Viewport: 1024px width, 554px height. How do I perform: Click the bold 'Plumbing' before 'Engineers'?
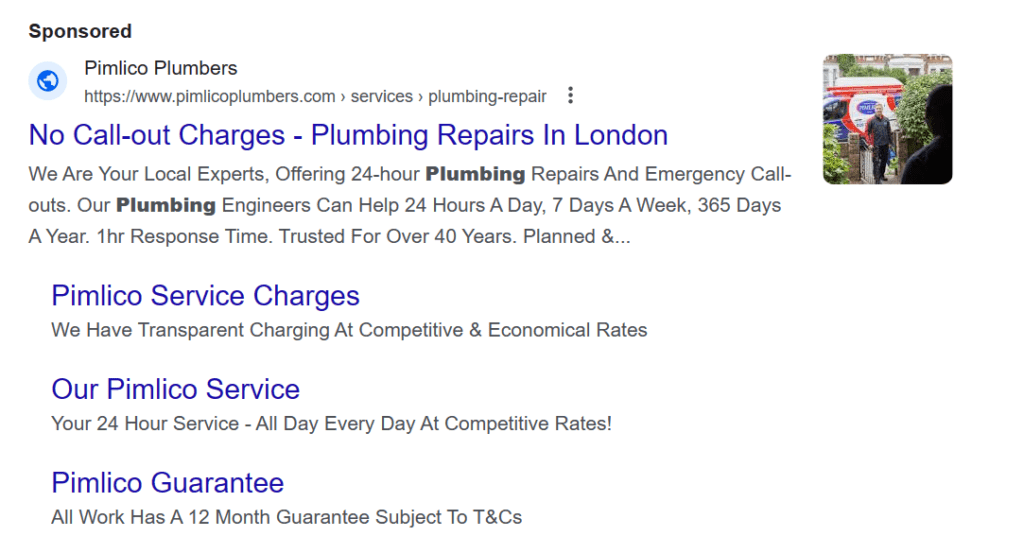tap(166, 205)
